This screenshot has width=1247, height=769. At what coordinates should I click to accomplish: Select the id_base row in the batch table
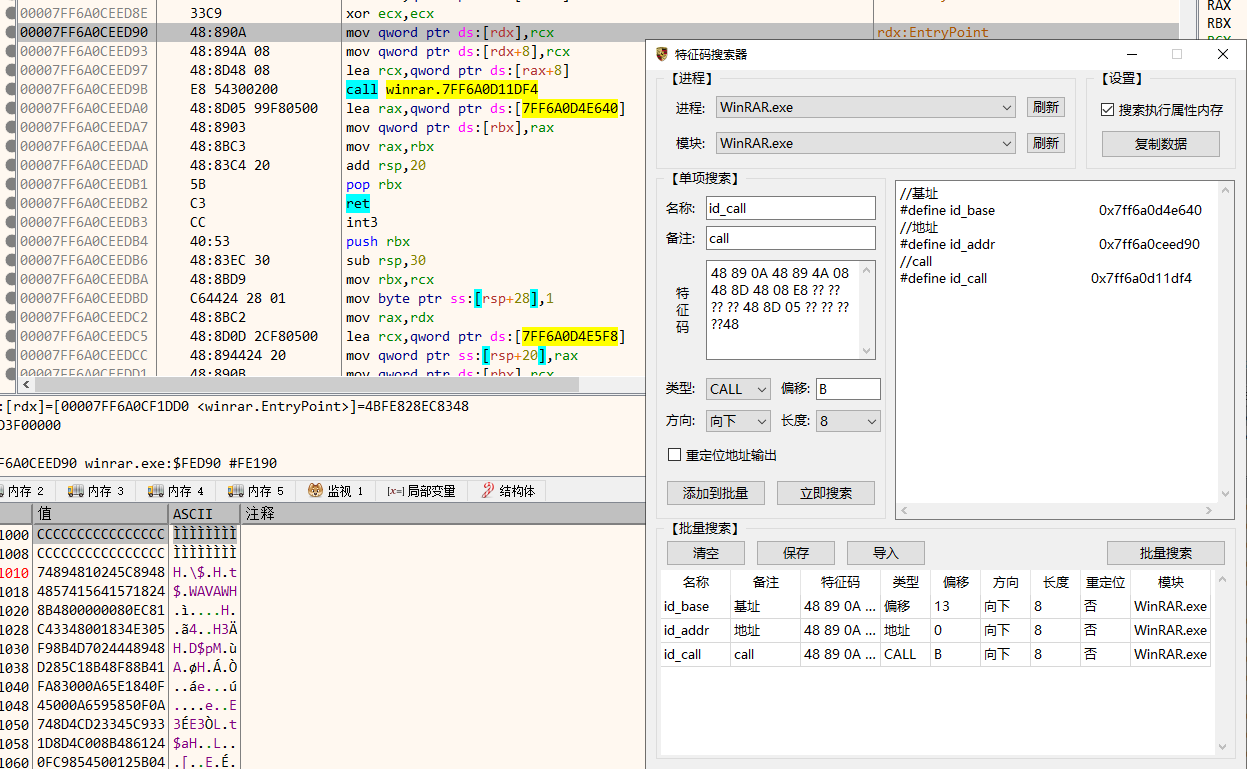(x=935, y=606)
